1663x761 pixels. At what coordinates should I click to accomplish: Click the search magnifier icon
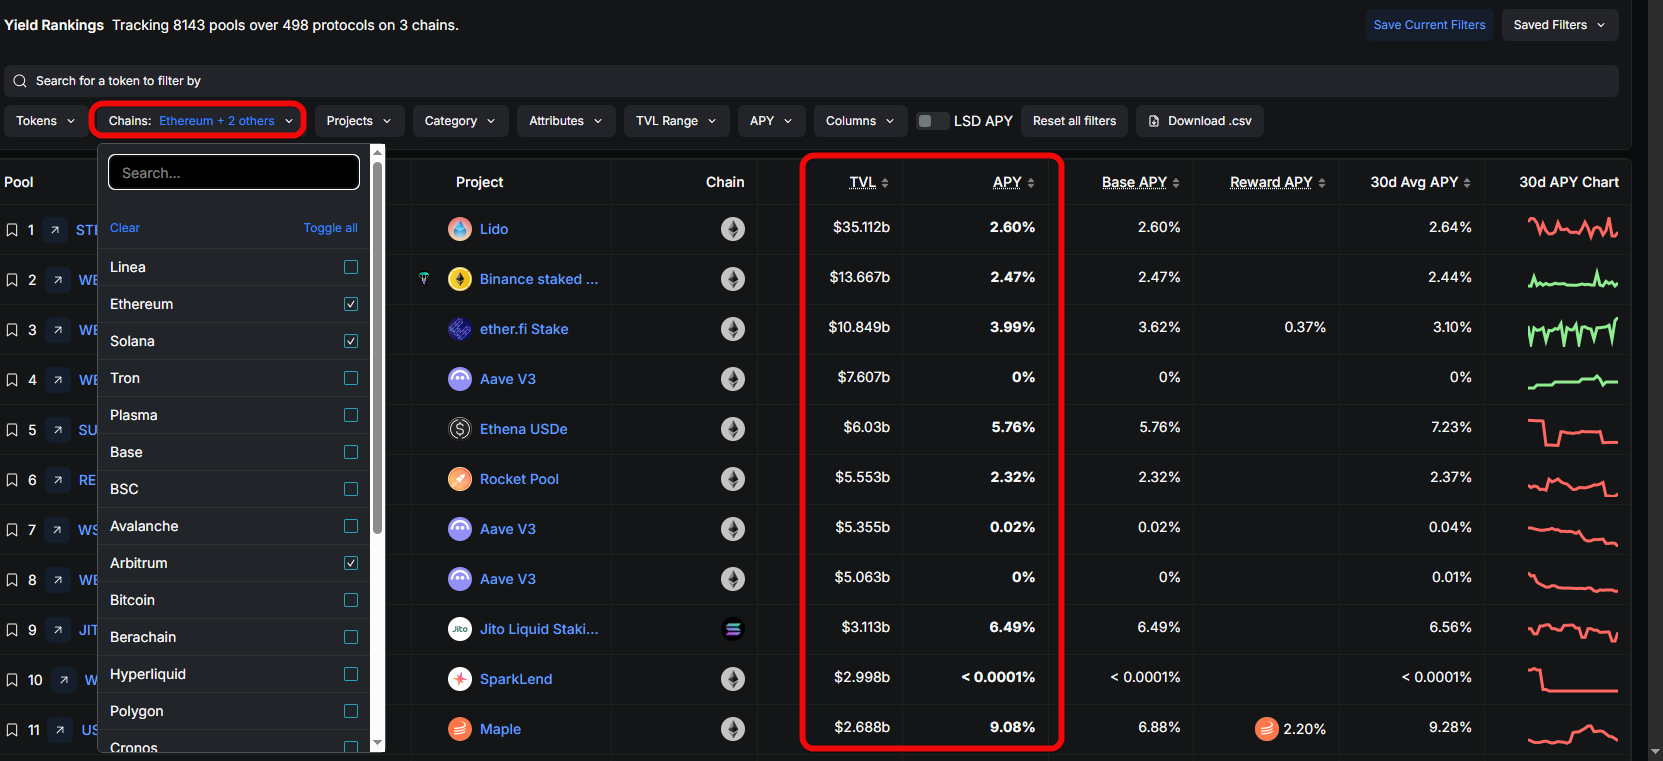(x=20, y=81)
